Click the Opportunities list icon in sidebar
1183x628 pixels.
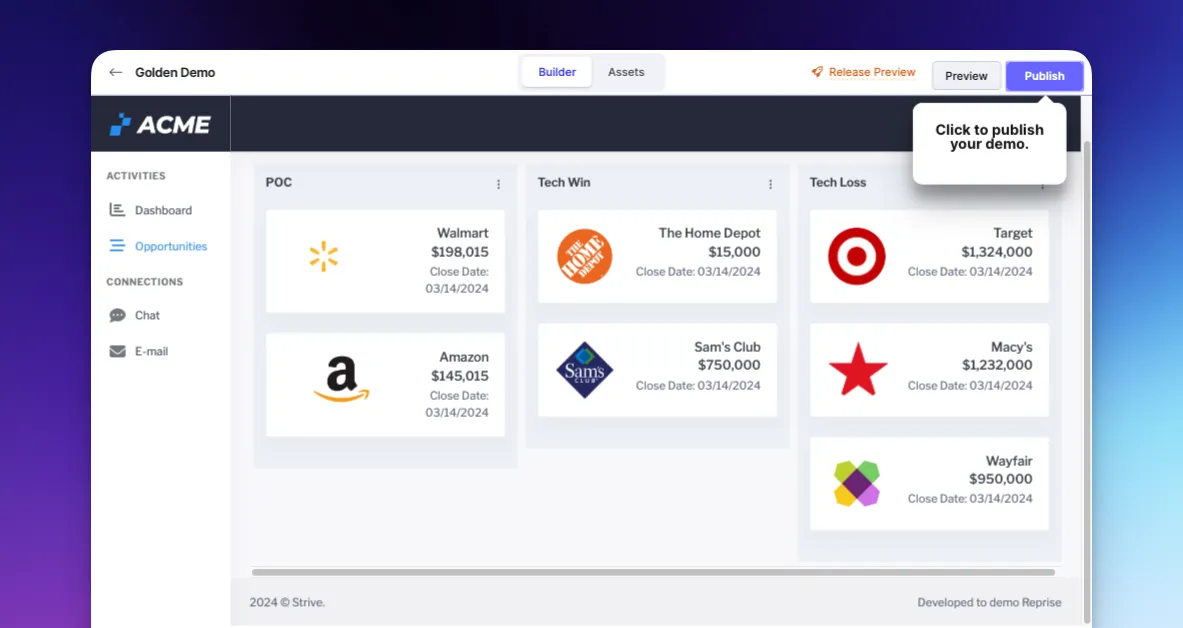117,246
